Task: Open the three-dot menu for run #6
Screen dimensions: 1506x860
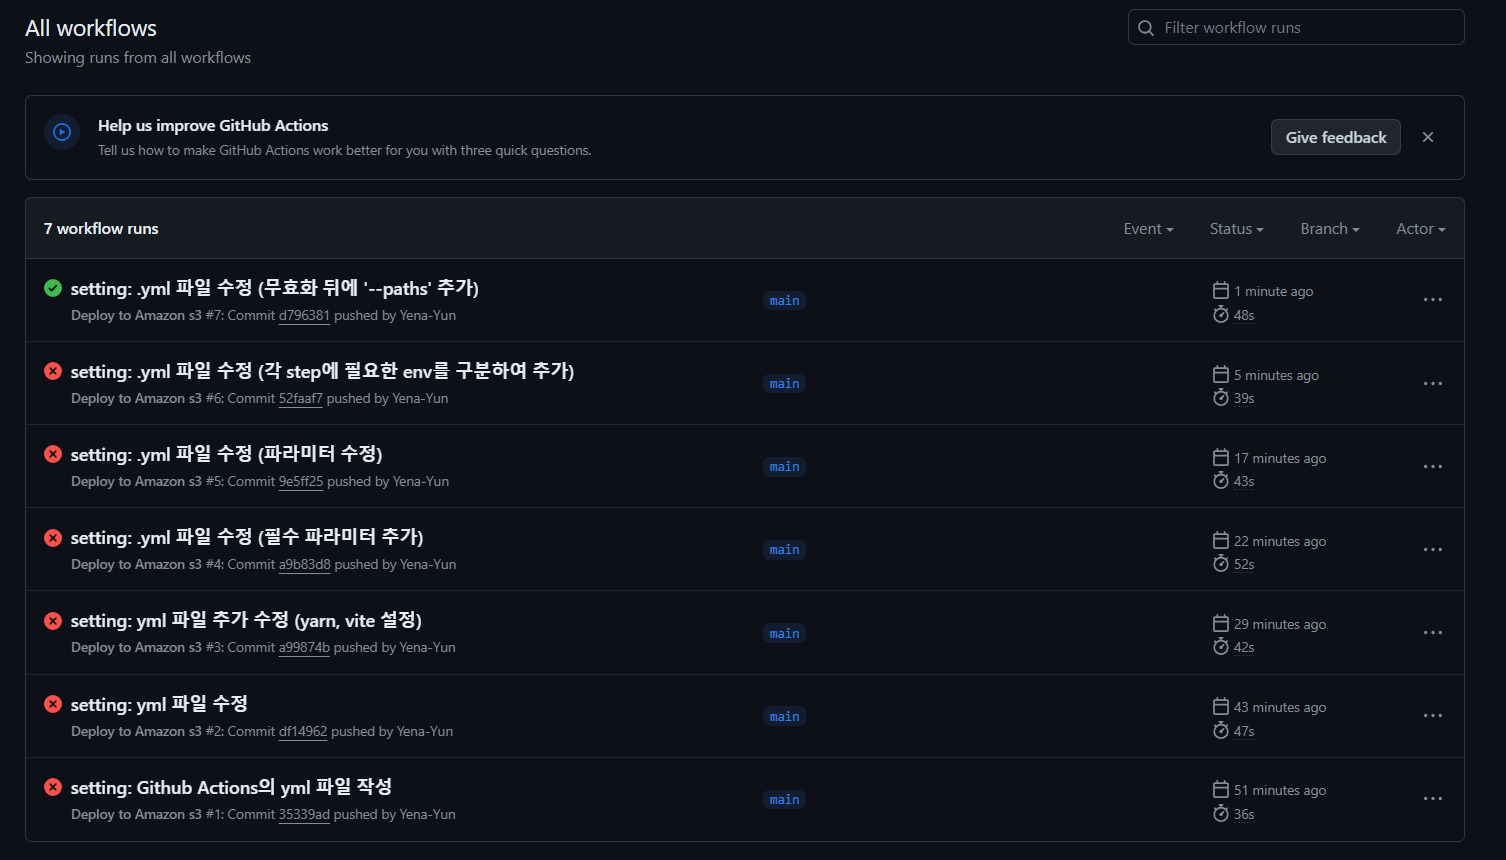Action: tap(1433, 383)
